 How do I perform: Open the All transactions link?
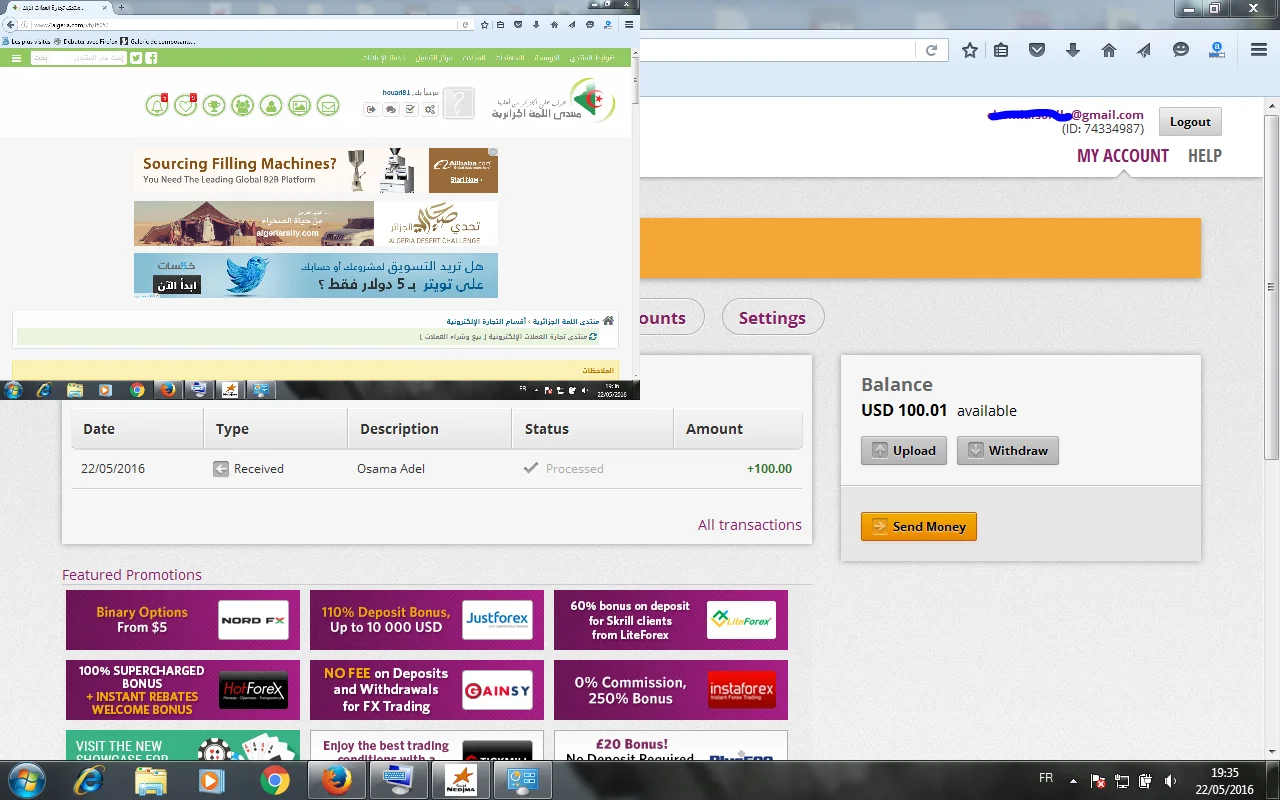[x=749, y=525]
